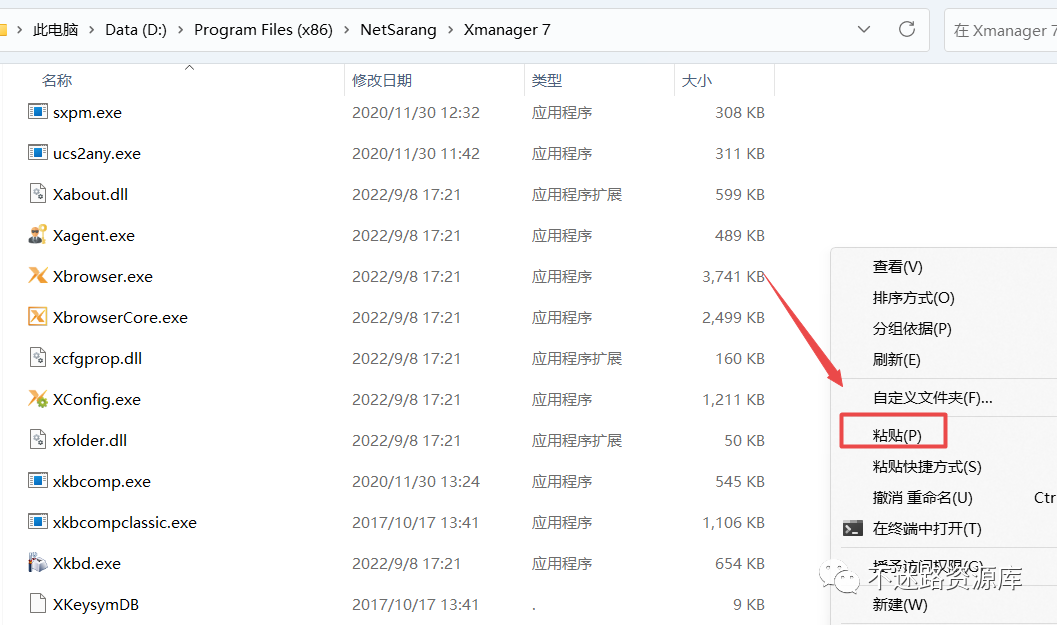Click the xcfgprop.dll file icon

[38, 357]
